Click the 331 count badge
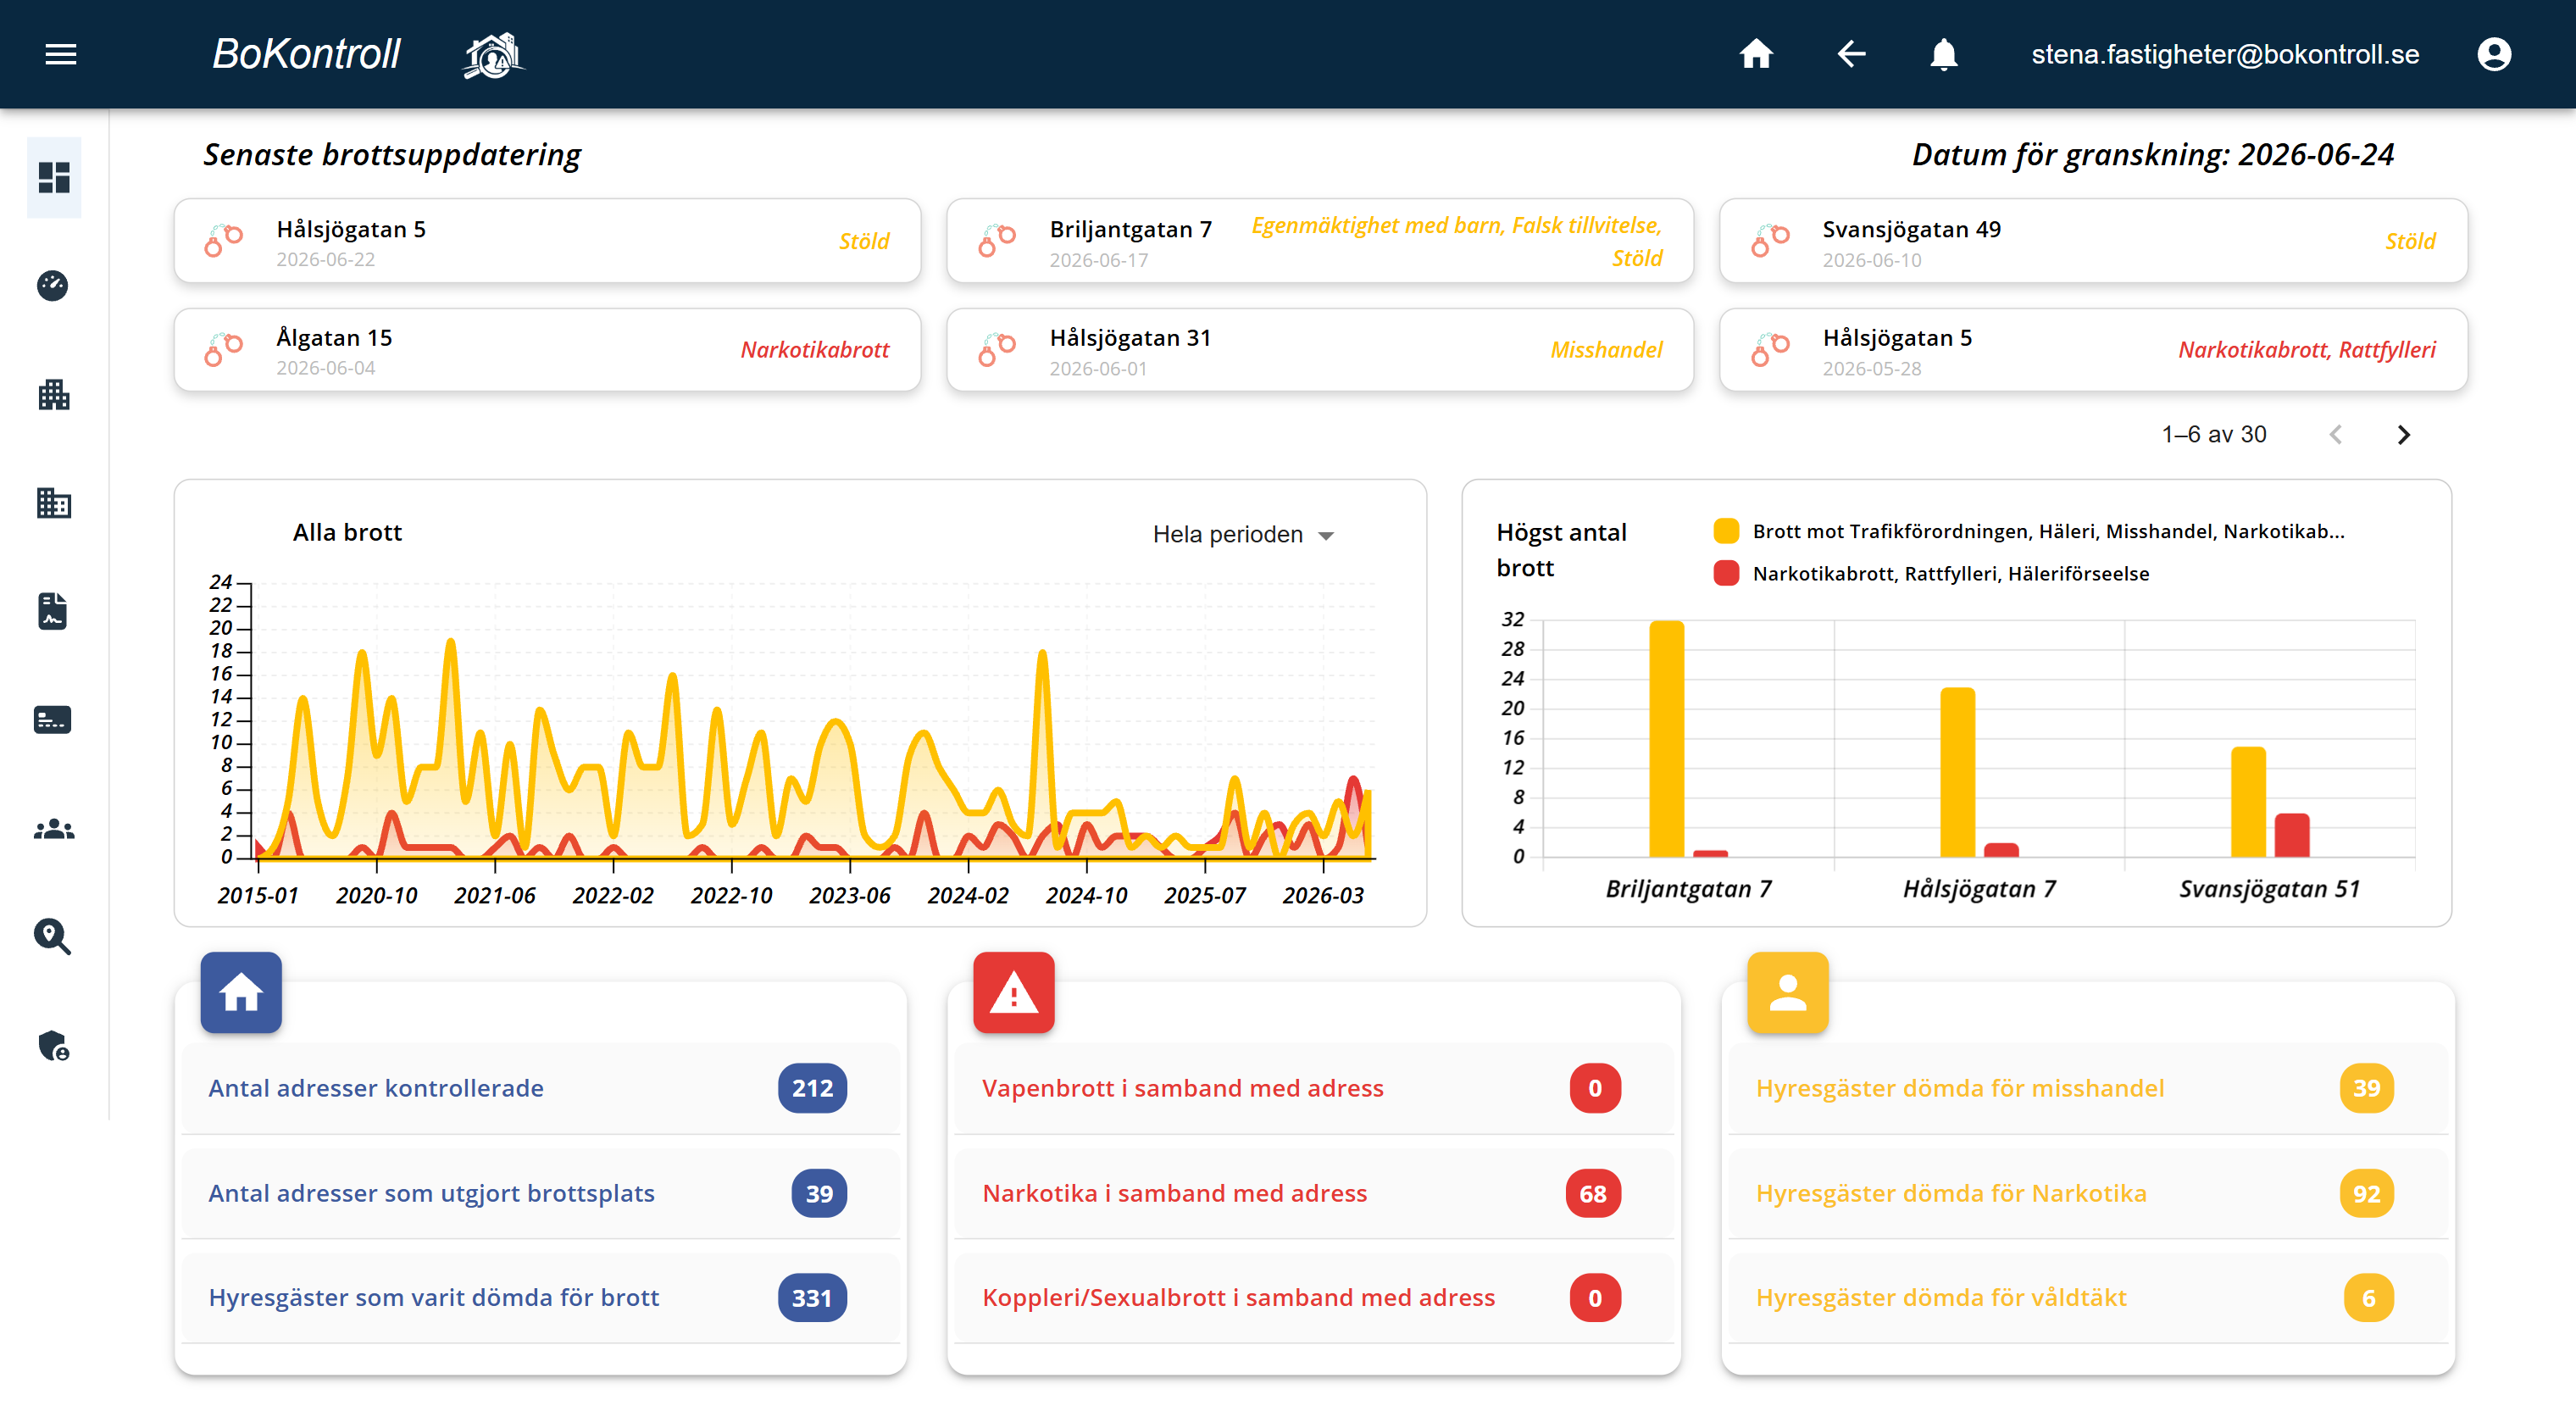 [x=812, y=1298]
